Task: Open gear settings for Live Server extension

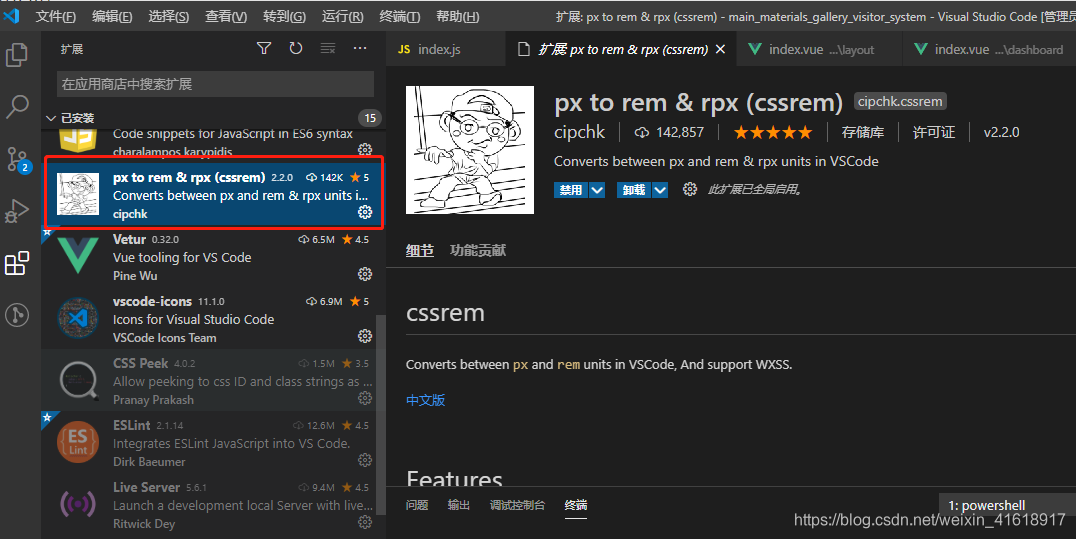Action: (x=365, y=522)
